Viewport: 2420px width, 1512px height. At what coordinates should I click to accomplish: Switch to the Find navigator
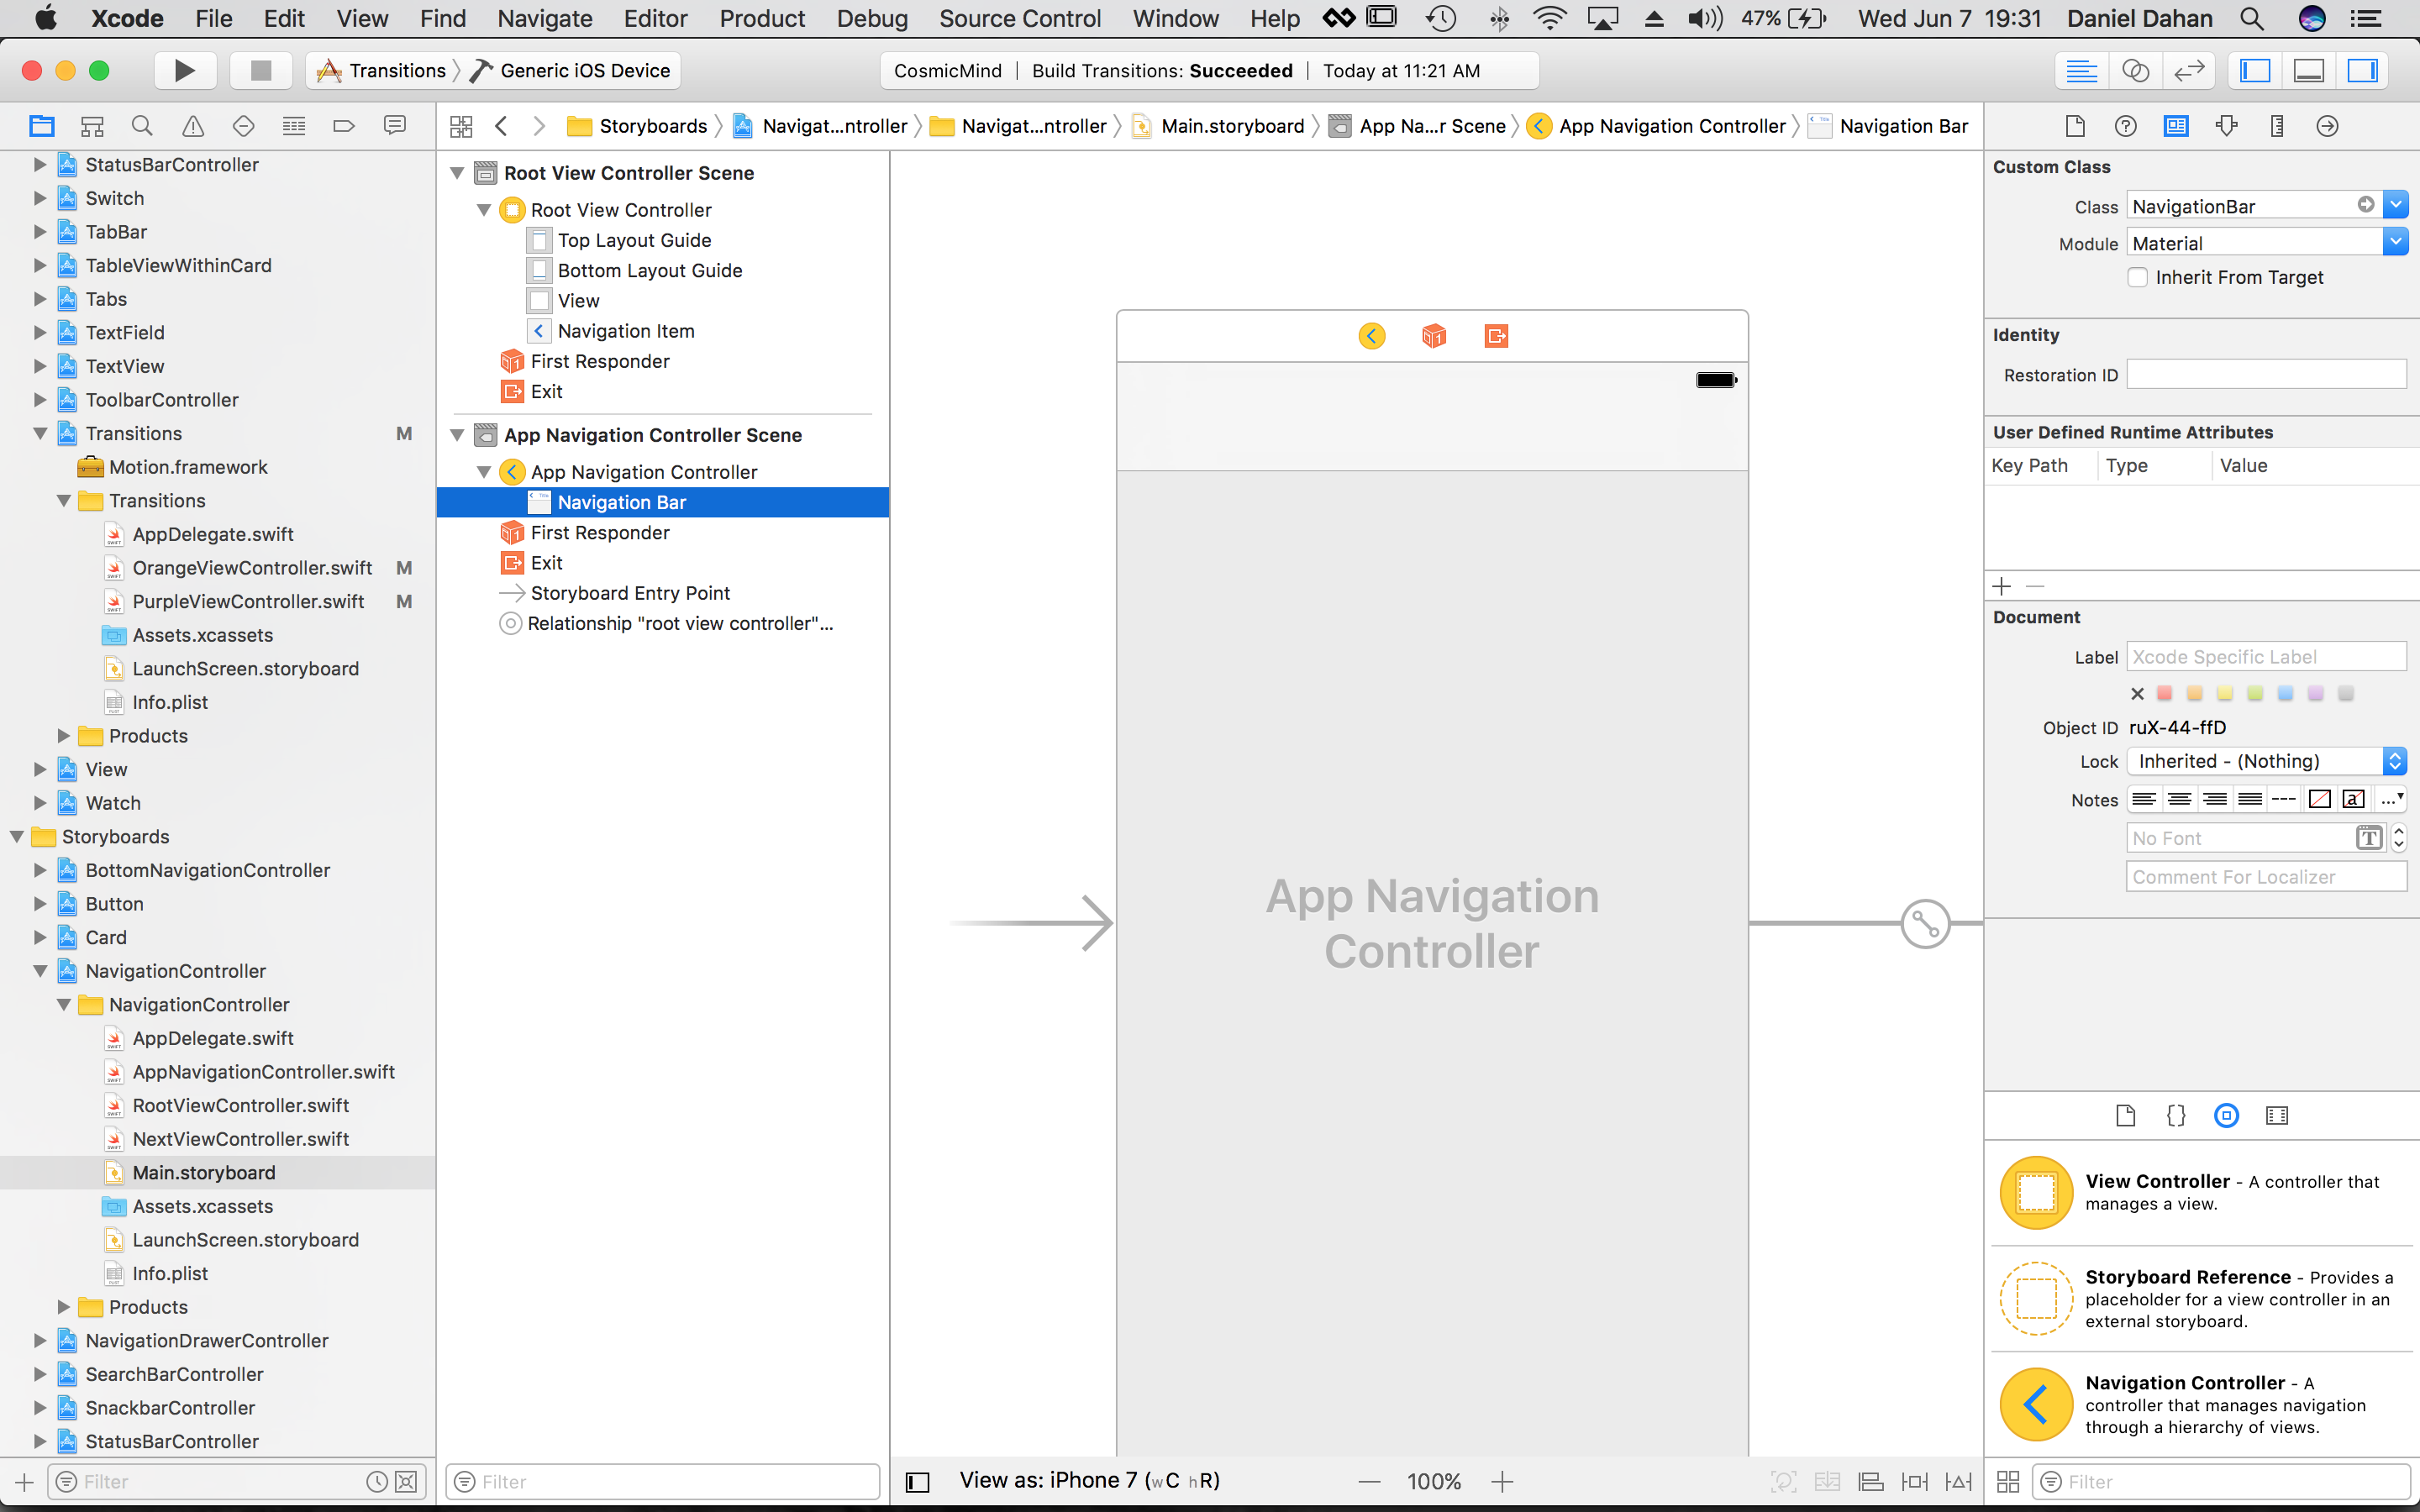point(142,126)
